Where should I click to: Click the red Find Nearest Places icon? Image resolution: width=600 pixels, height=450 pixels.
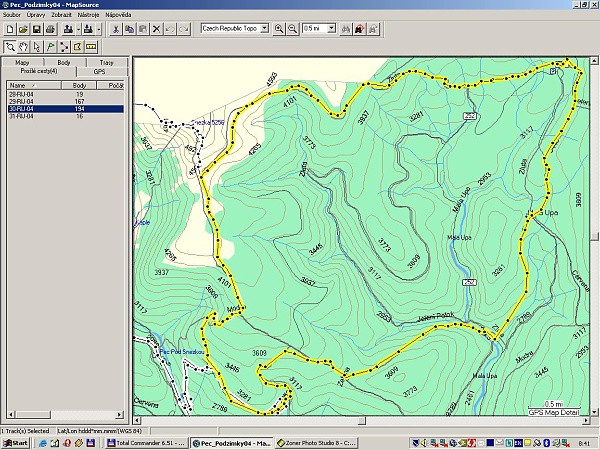359,29
